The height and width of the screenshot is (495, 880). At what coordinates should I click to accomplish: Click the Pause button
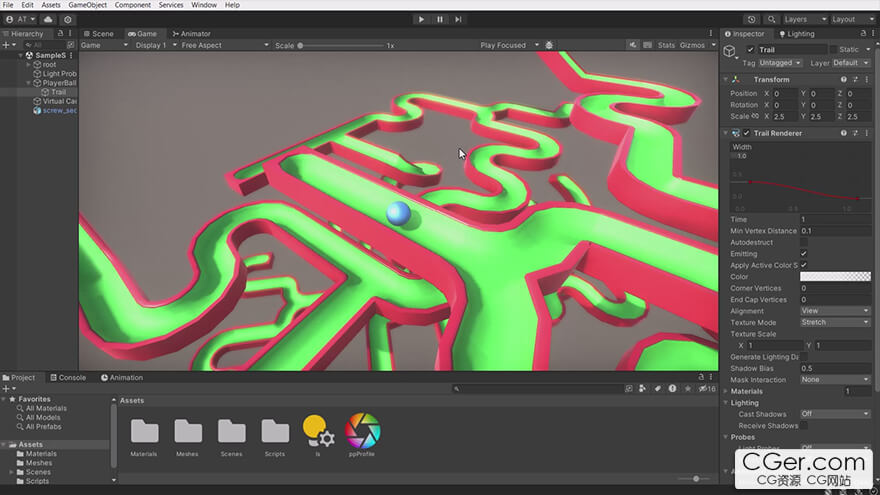[x=439, y=19]
